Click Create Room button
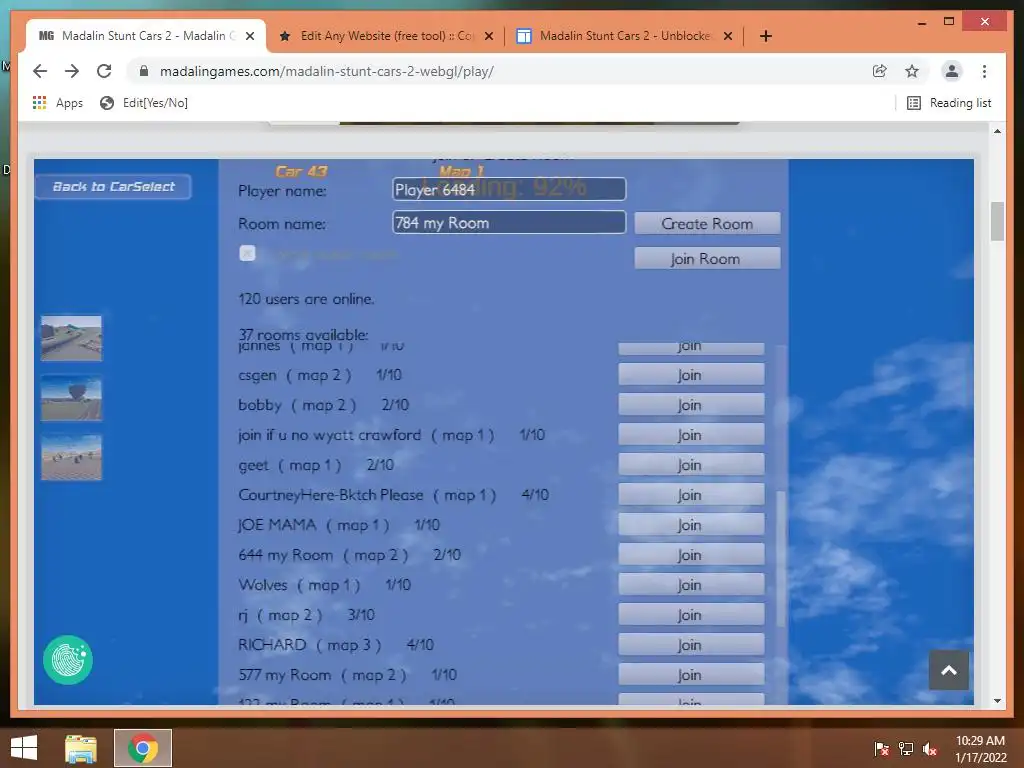 point(707,223)
